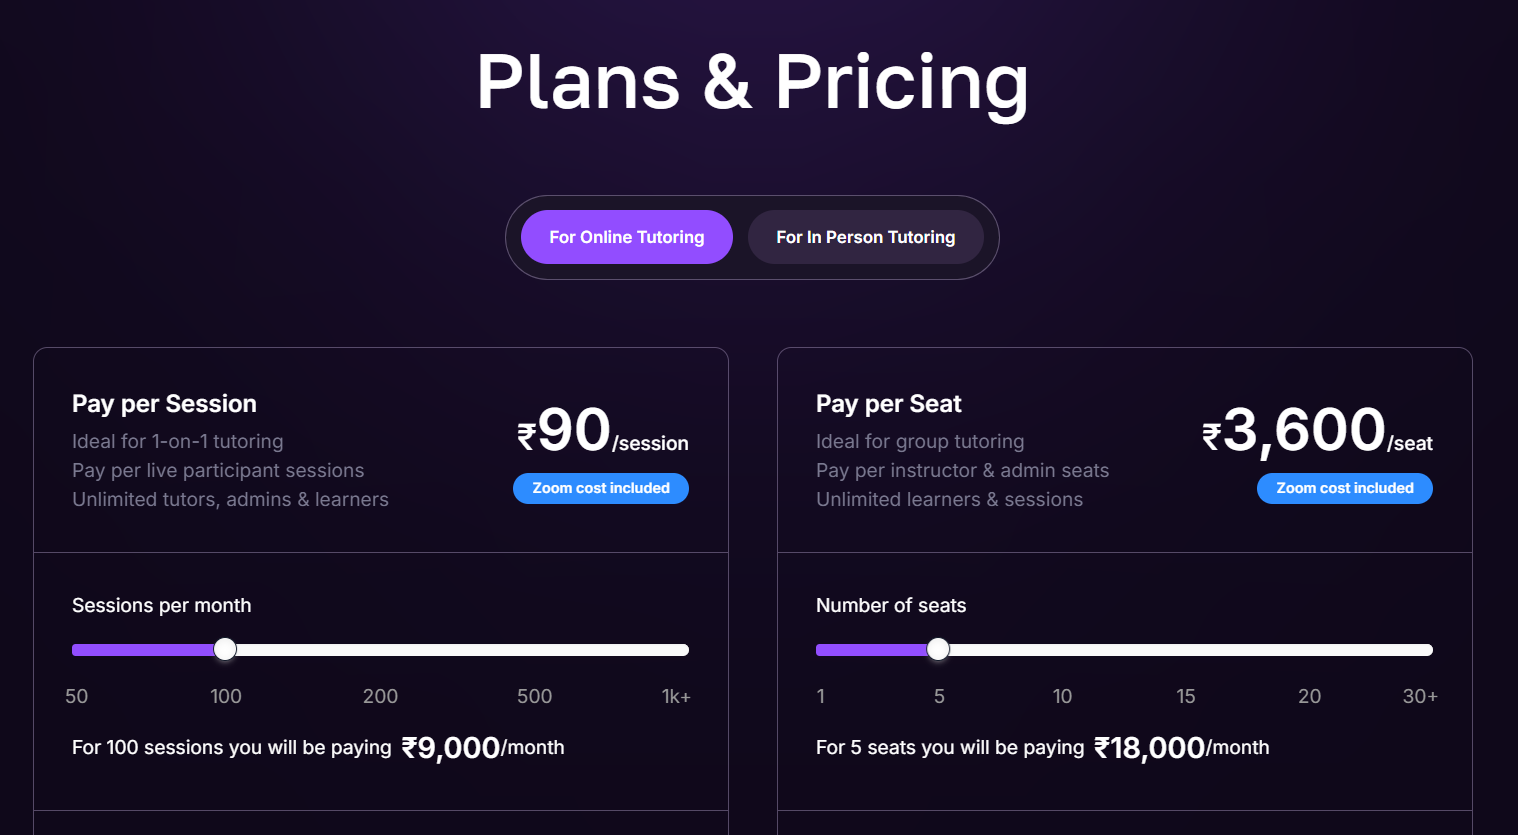Select the 50 sessions tick label
The image size is (1518, 835).
point(77,696)
